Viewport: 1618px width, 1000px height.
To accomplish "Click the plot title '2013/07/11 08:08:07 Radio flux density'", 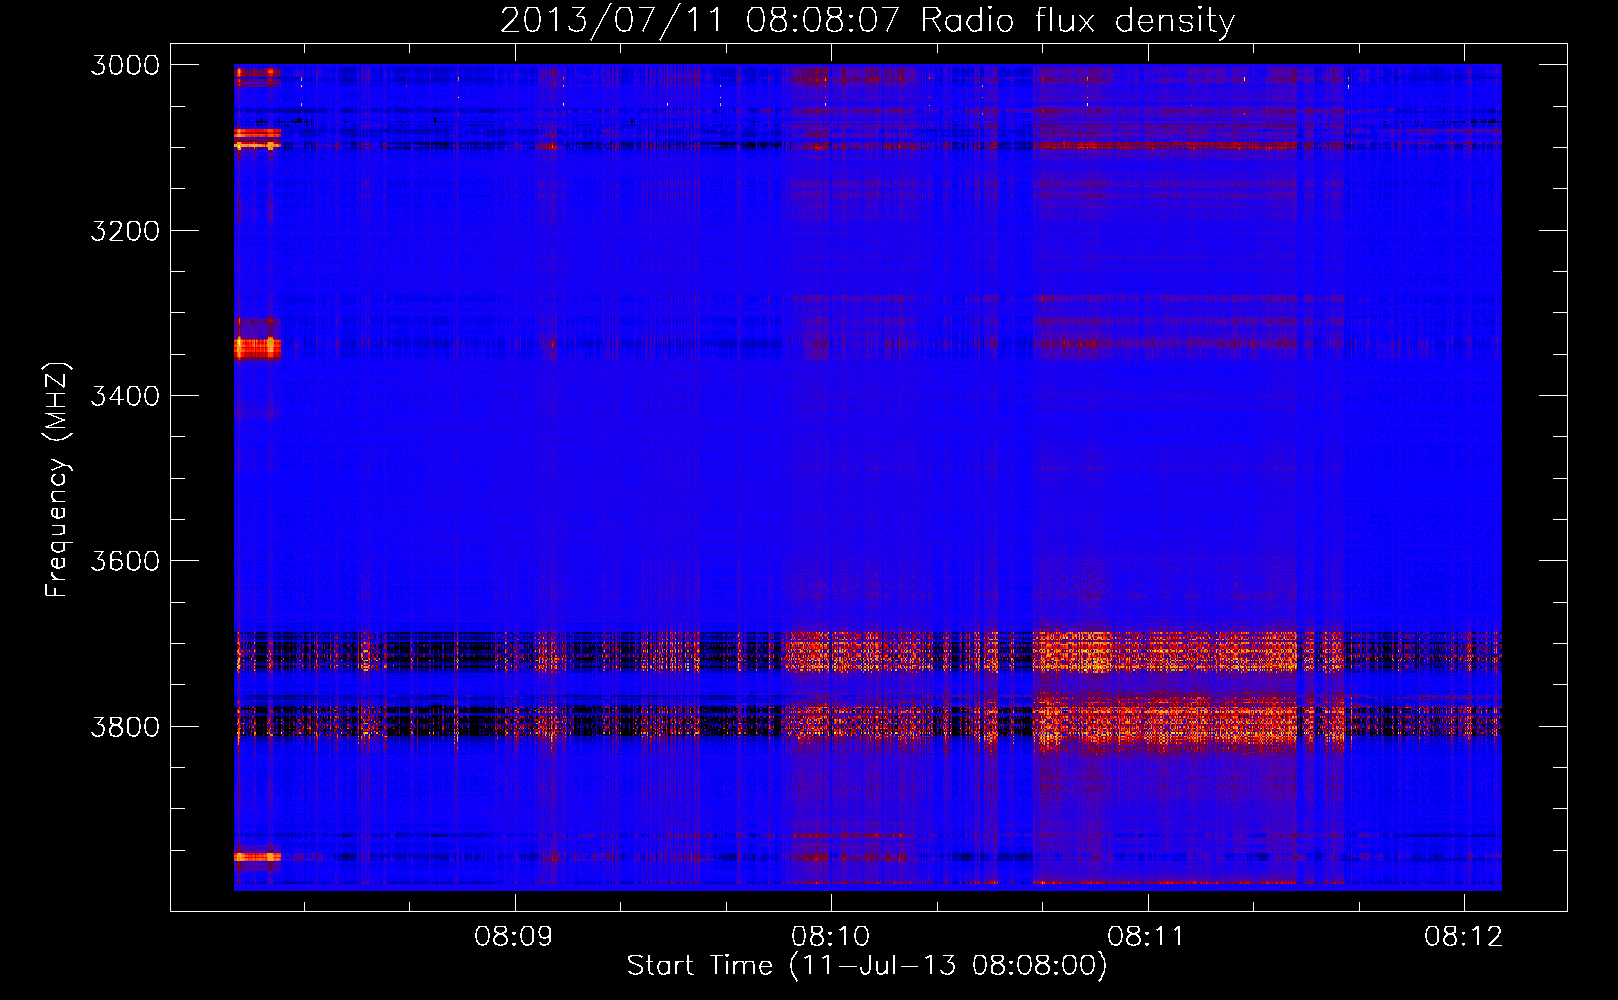I will tap(867, 20).
